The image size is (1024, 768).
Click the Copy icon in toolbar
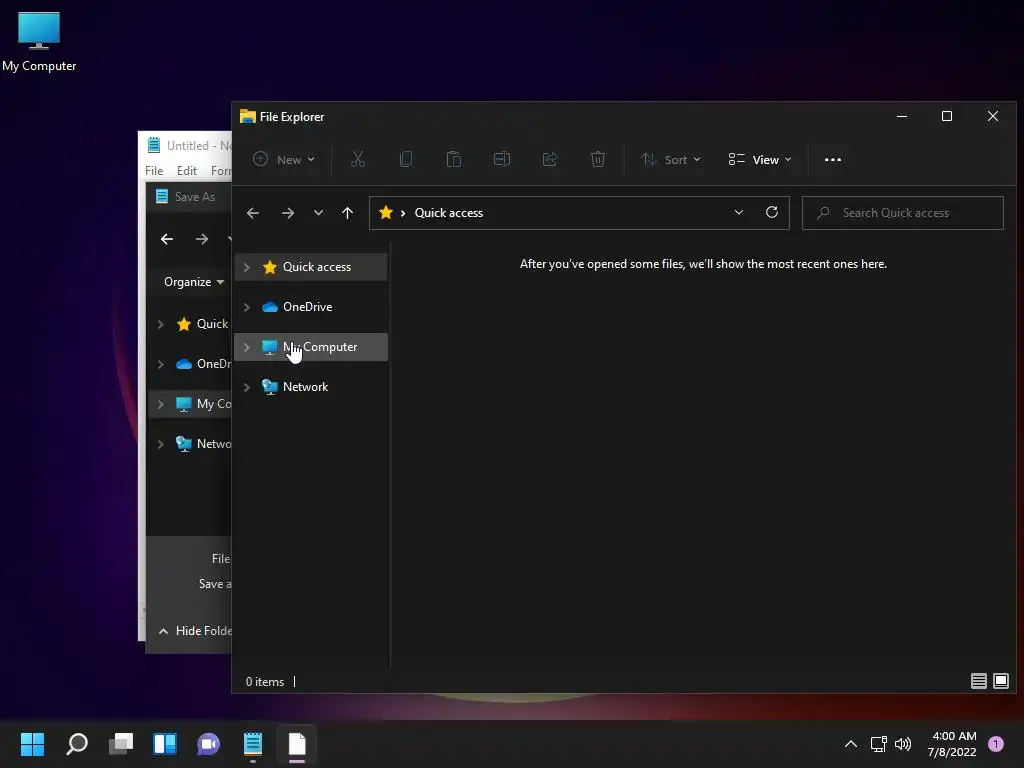tap(406, 159)
